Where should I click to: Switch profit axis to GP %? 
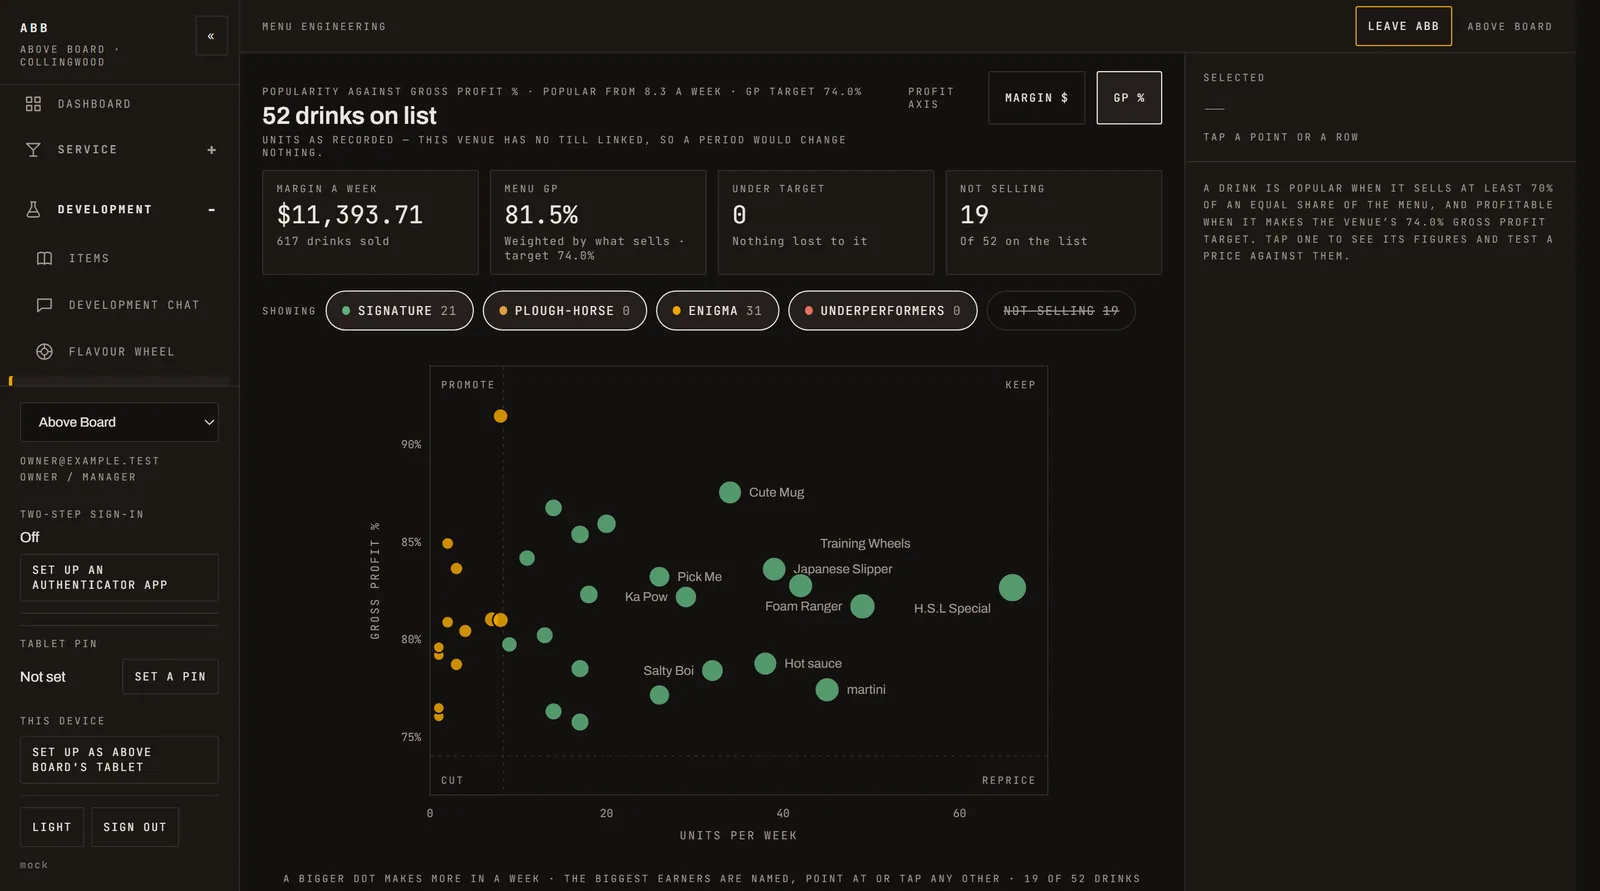[x=1129, y=98]
